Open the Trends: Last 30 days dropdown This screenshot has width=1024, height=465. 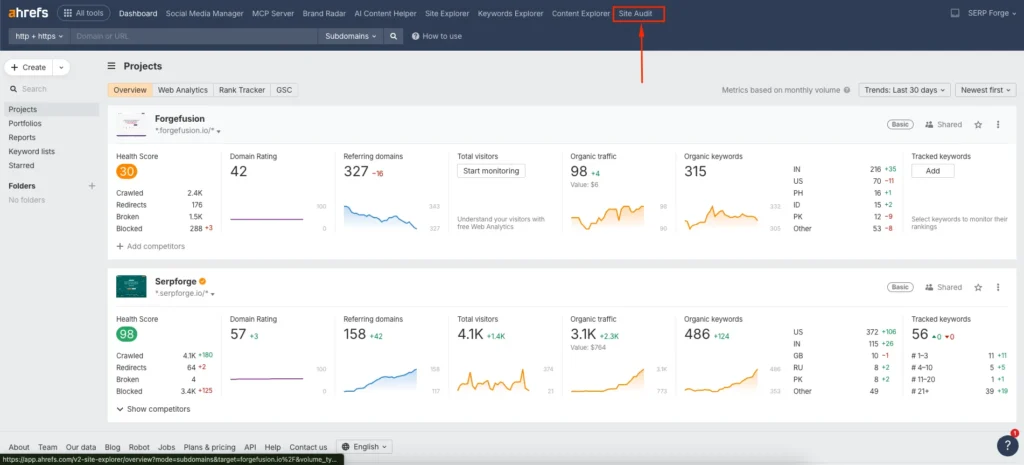(904, 90)
